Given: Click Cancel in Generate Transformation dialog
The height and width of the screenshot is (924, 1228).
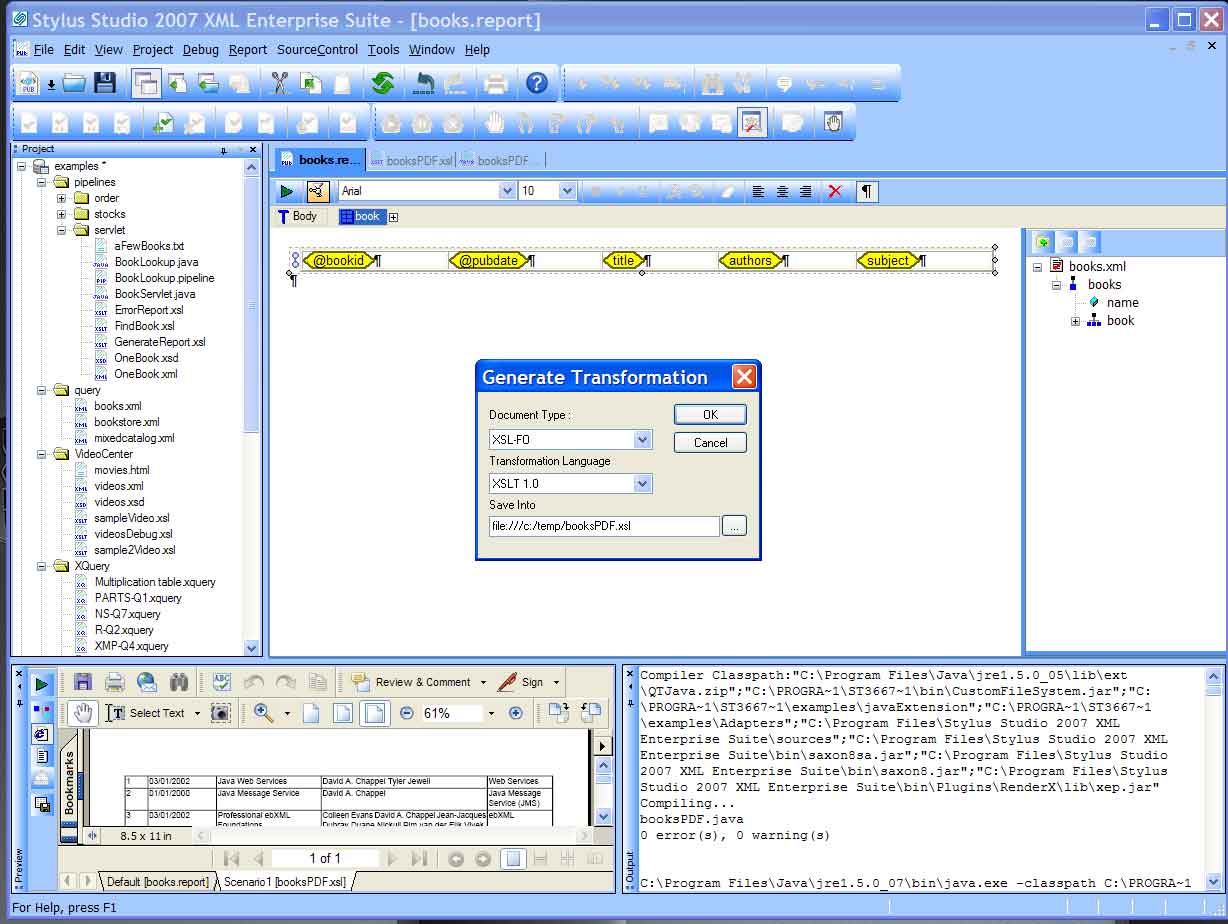Looking at the screenshot, I should [x=710, y=442].
